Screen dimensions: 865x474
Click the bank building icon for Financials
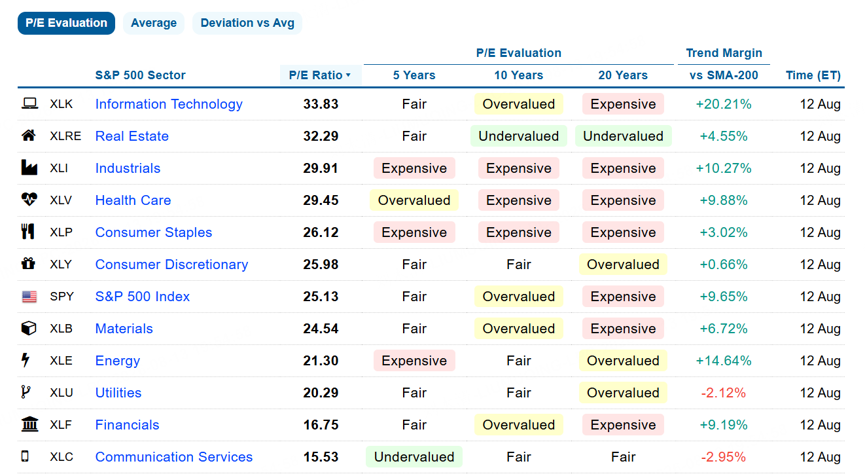(x=29, y=424)
